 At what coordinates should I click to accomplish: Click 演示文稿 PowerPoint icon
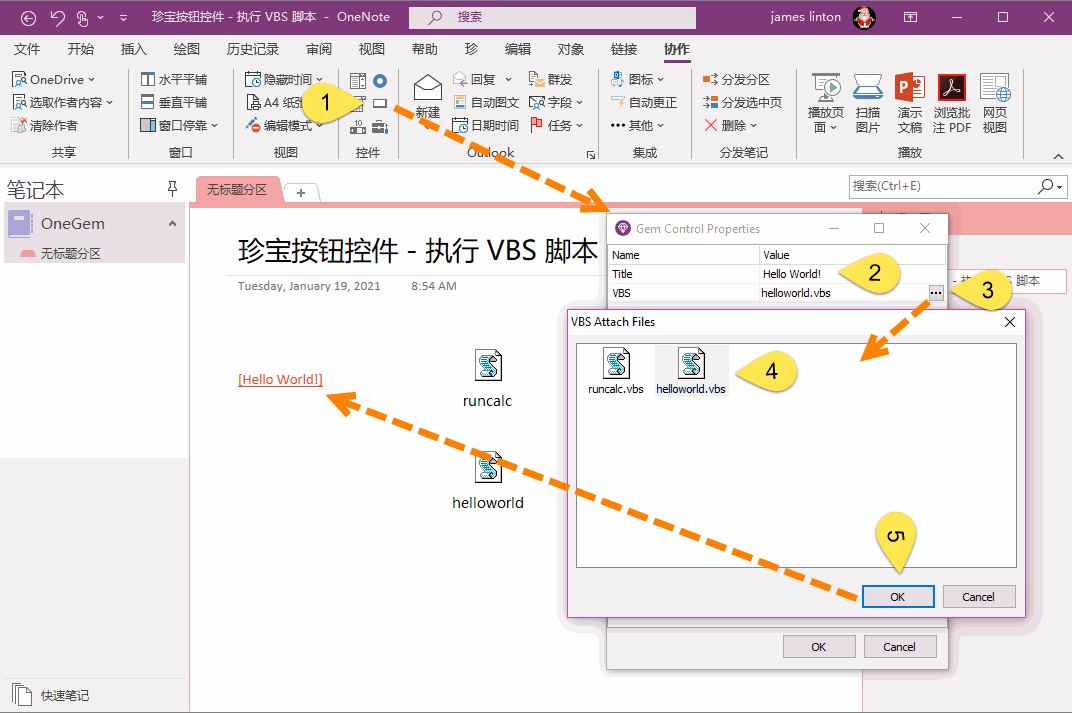910,103
